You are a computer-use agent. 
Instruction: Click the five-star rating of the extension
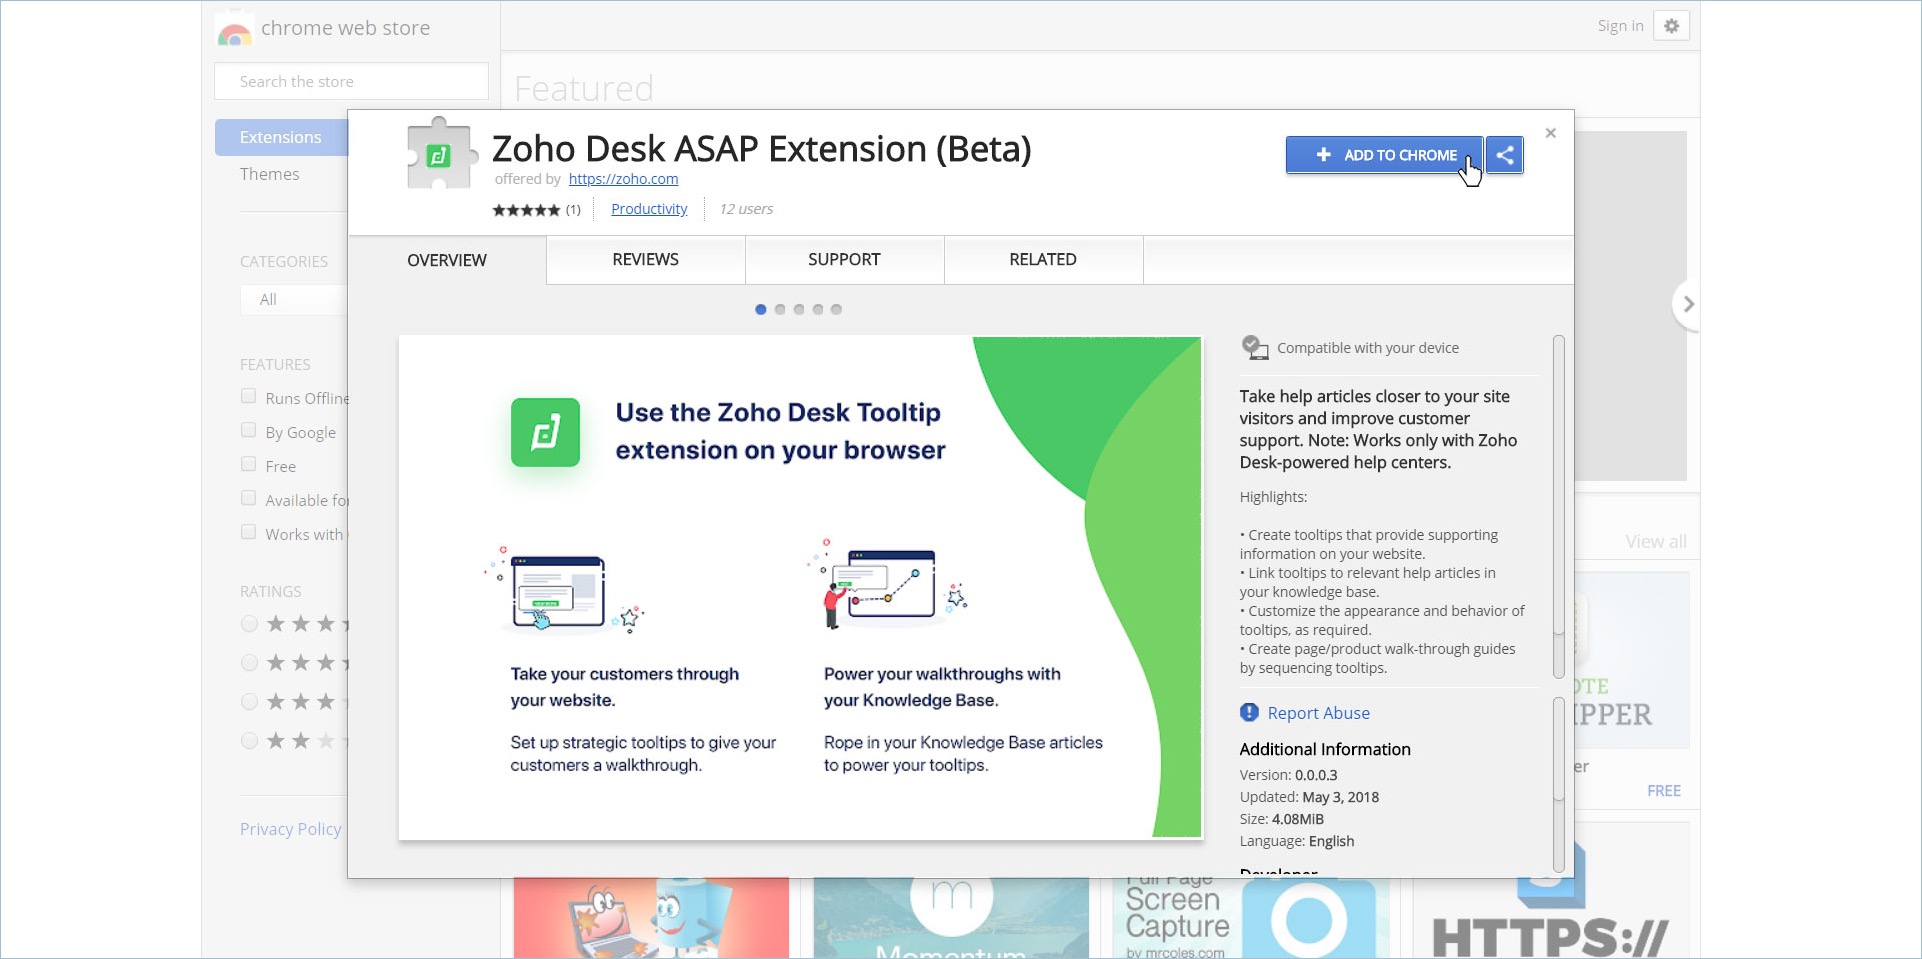pos(526,210)
